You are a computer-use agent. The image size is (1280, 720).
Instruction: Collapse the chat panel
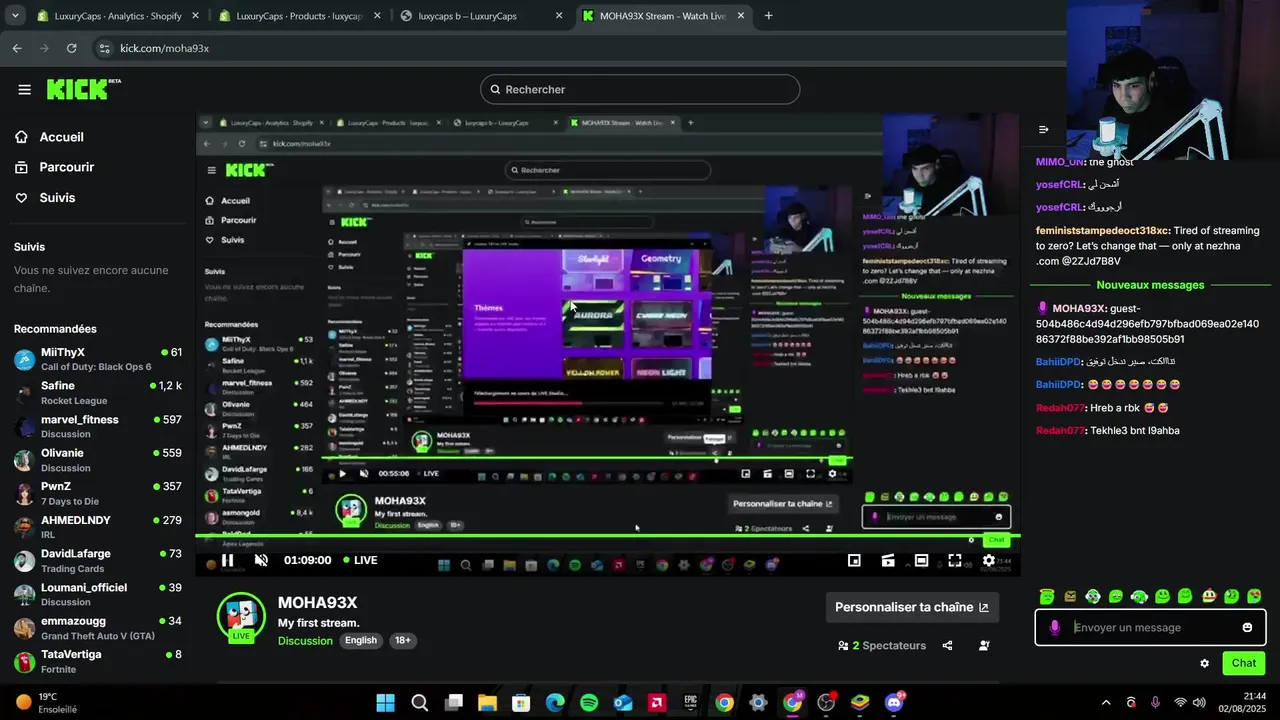coord(1043,129)
